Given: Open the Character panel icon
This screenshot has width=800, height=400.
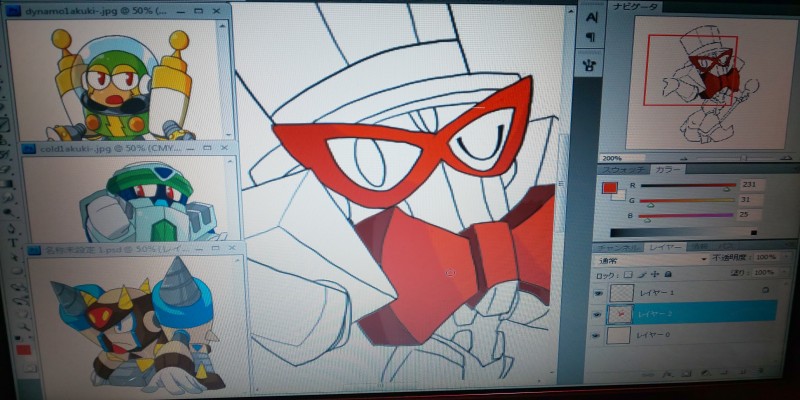Looking at the screenshot, I should (591, 17).
